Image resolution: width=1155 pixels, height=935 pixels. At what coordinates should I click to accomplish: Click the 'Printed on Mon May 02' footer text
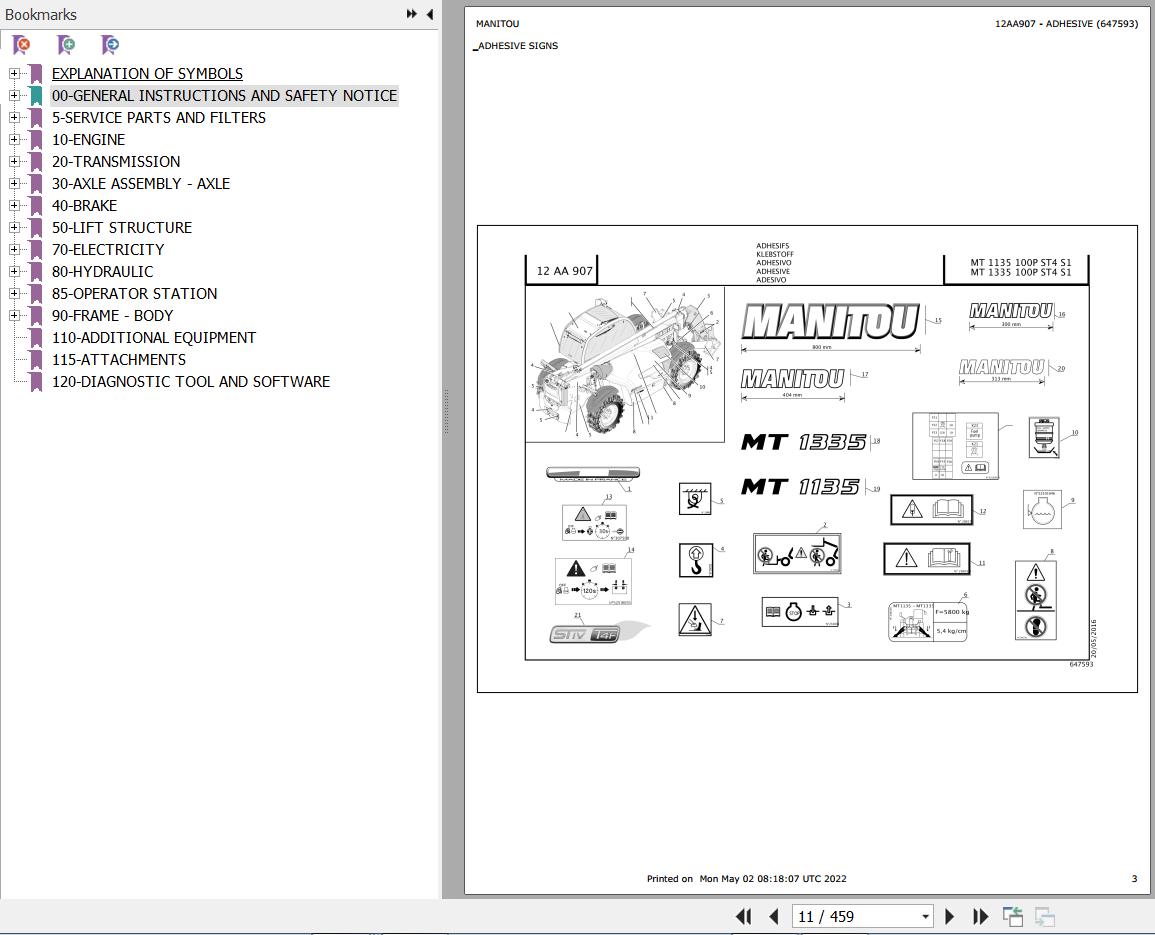tap(746, 878)
